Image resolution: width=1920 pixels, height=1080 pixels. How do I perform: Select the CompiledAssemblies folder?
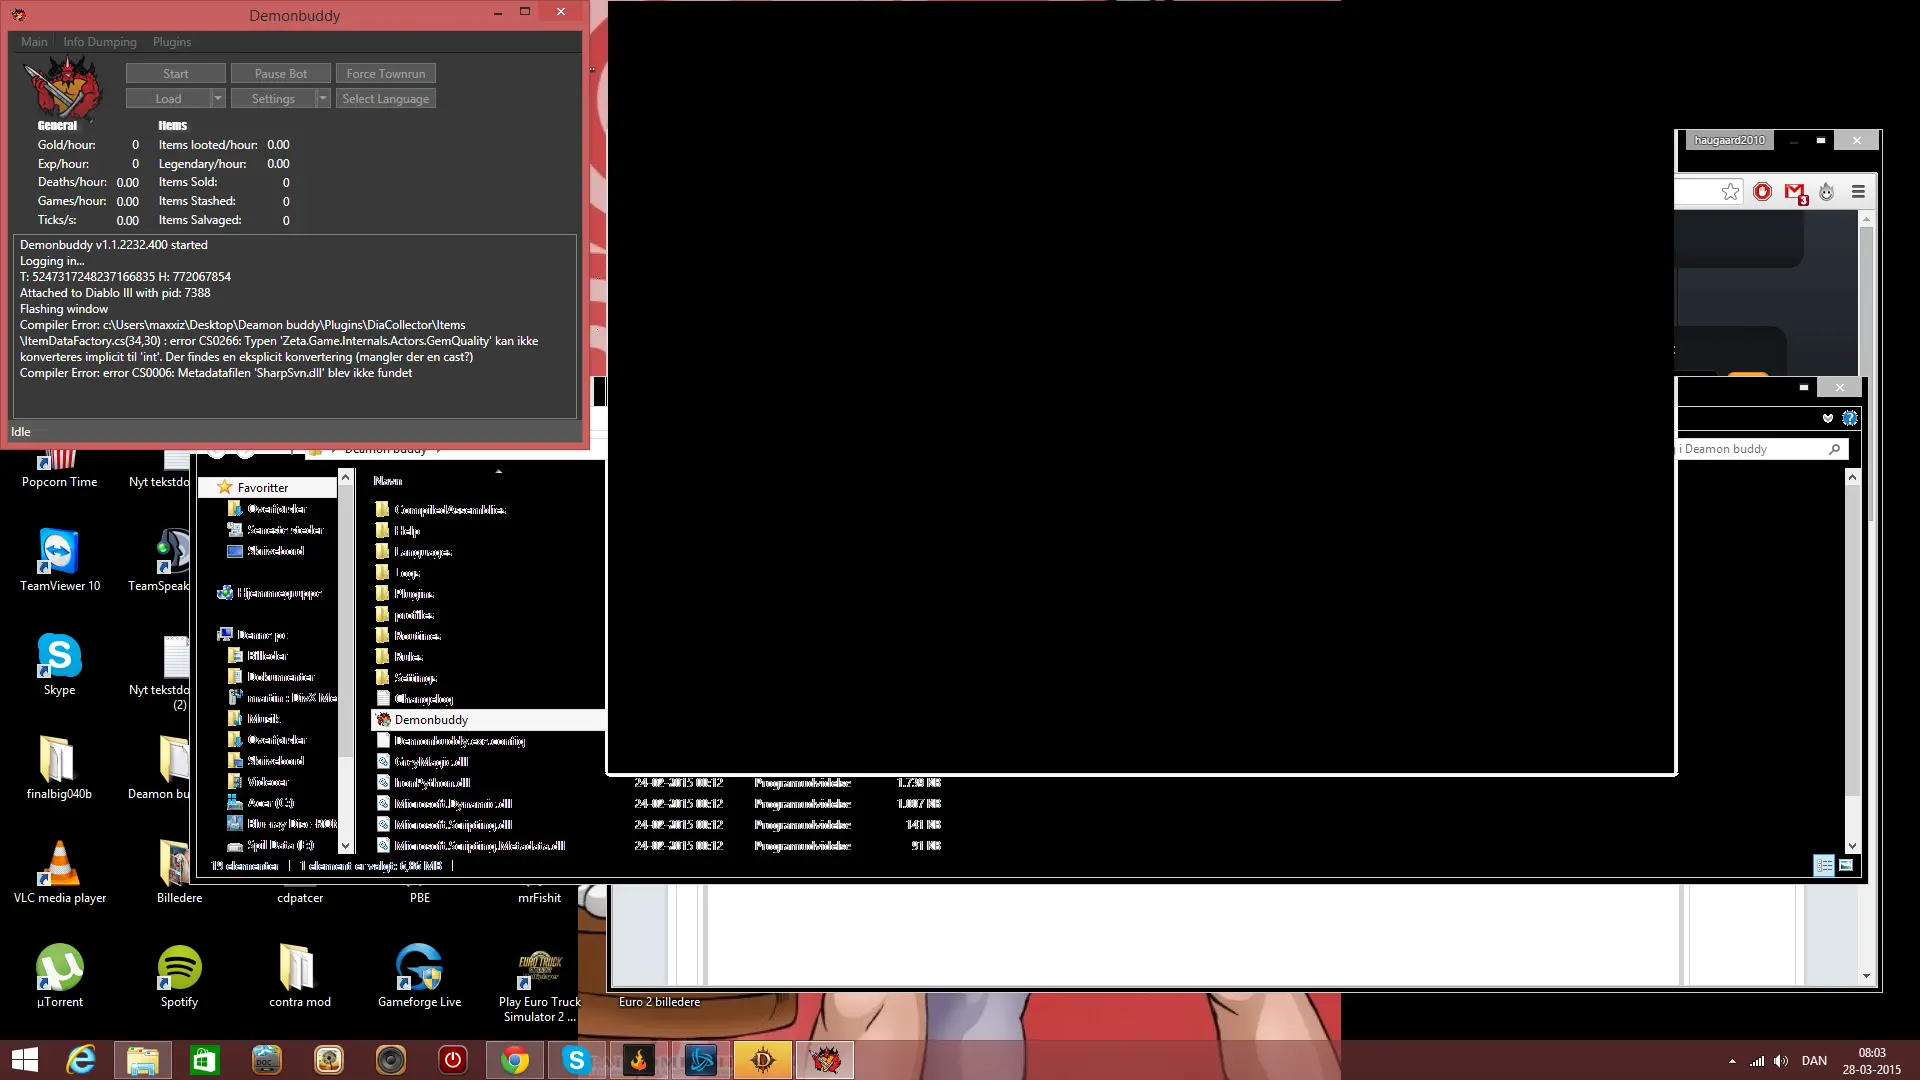pyautogui.click(x=449, y=510)
